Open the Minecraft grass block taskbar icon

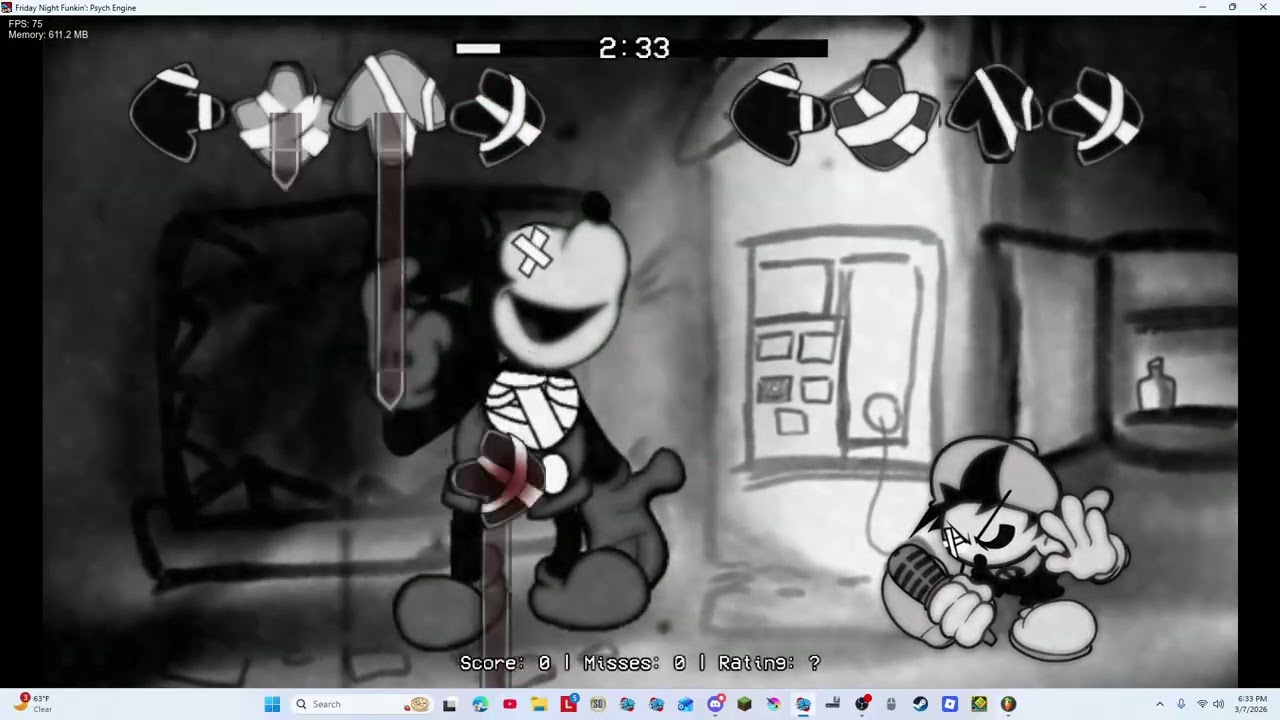click(744, 704)
